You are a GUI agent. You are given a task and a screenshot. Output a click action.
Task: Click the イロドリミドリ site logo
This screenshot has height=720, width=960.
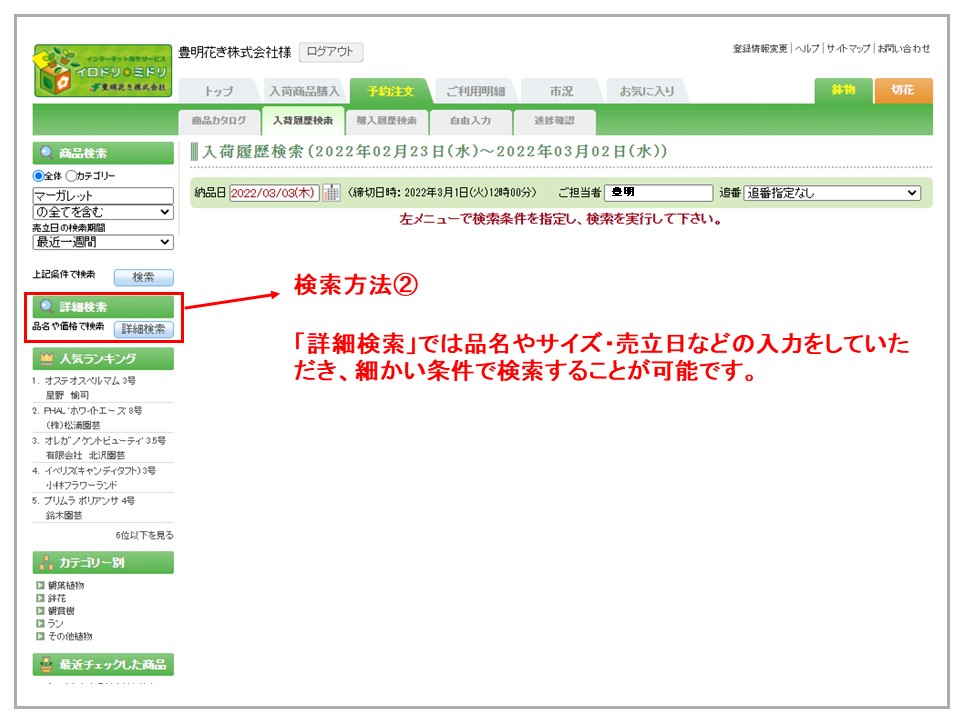pyautogui.click(x=102, y=71)
